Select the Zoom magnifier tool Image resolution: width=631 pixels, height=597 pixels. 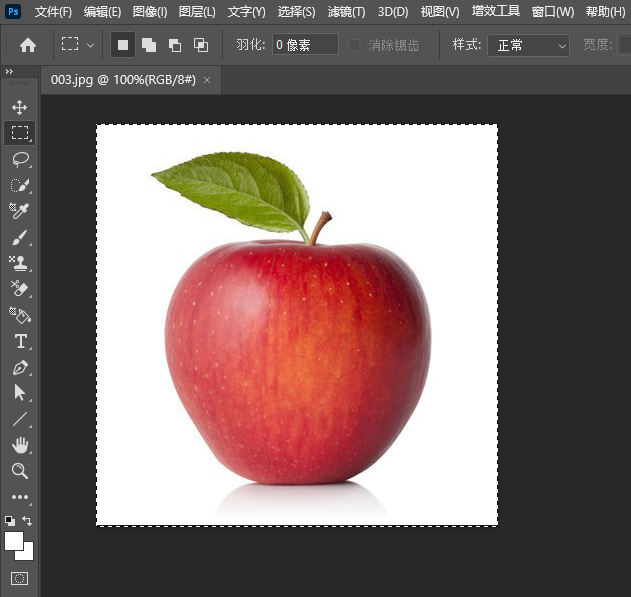click(x=19, y=471)
